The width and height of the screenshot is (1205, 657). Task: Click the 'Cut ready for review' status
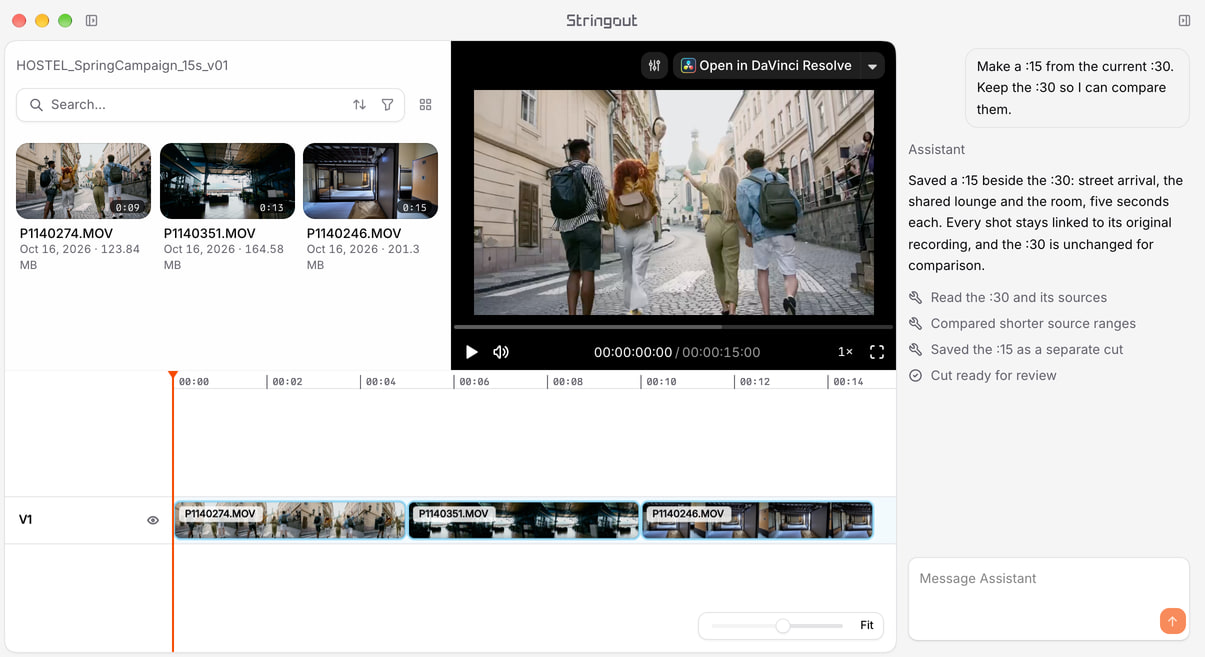(983, 376)
